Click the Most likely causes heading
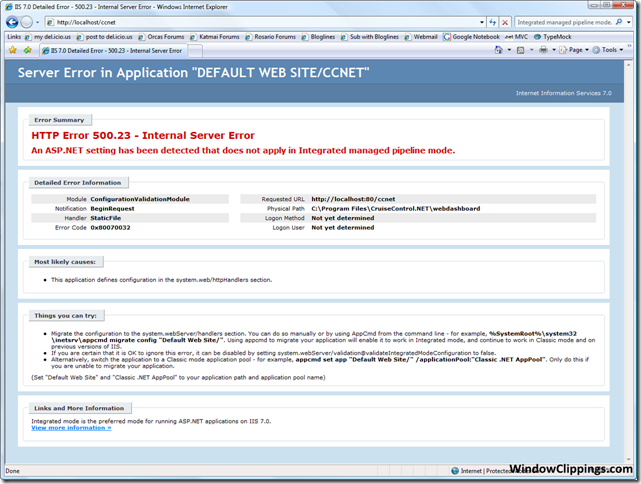The image size is (641, 484). pos(65,262)
